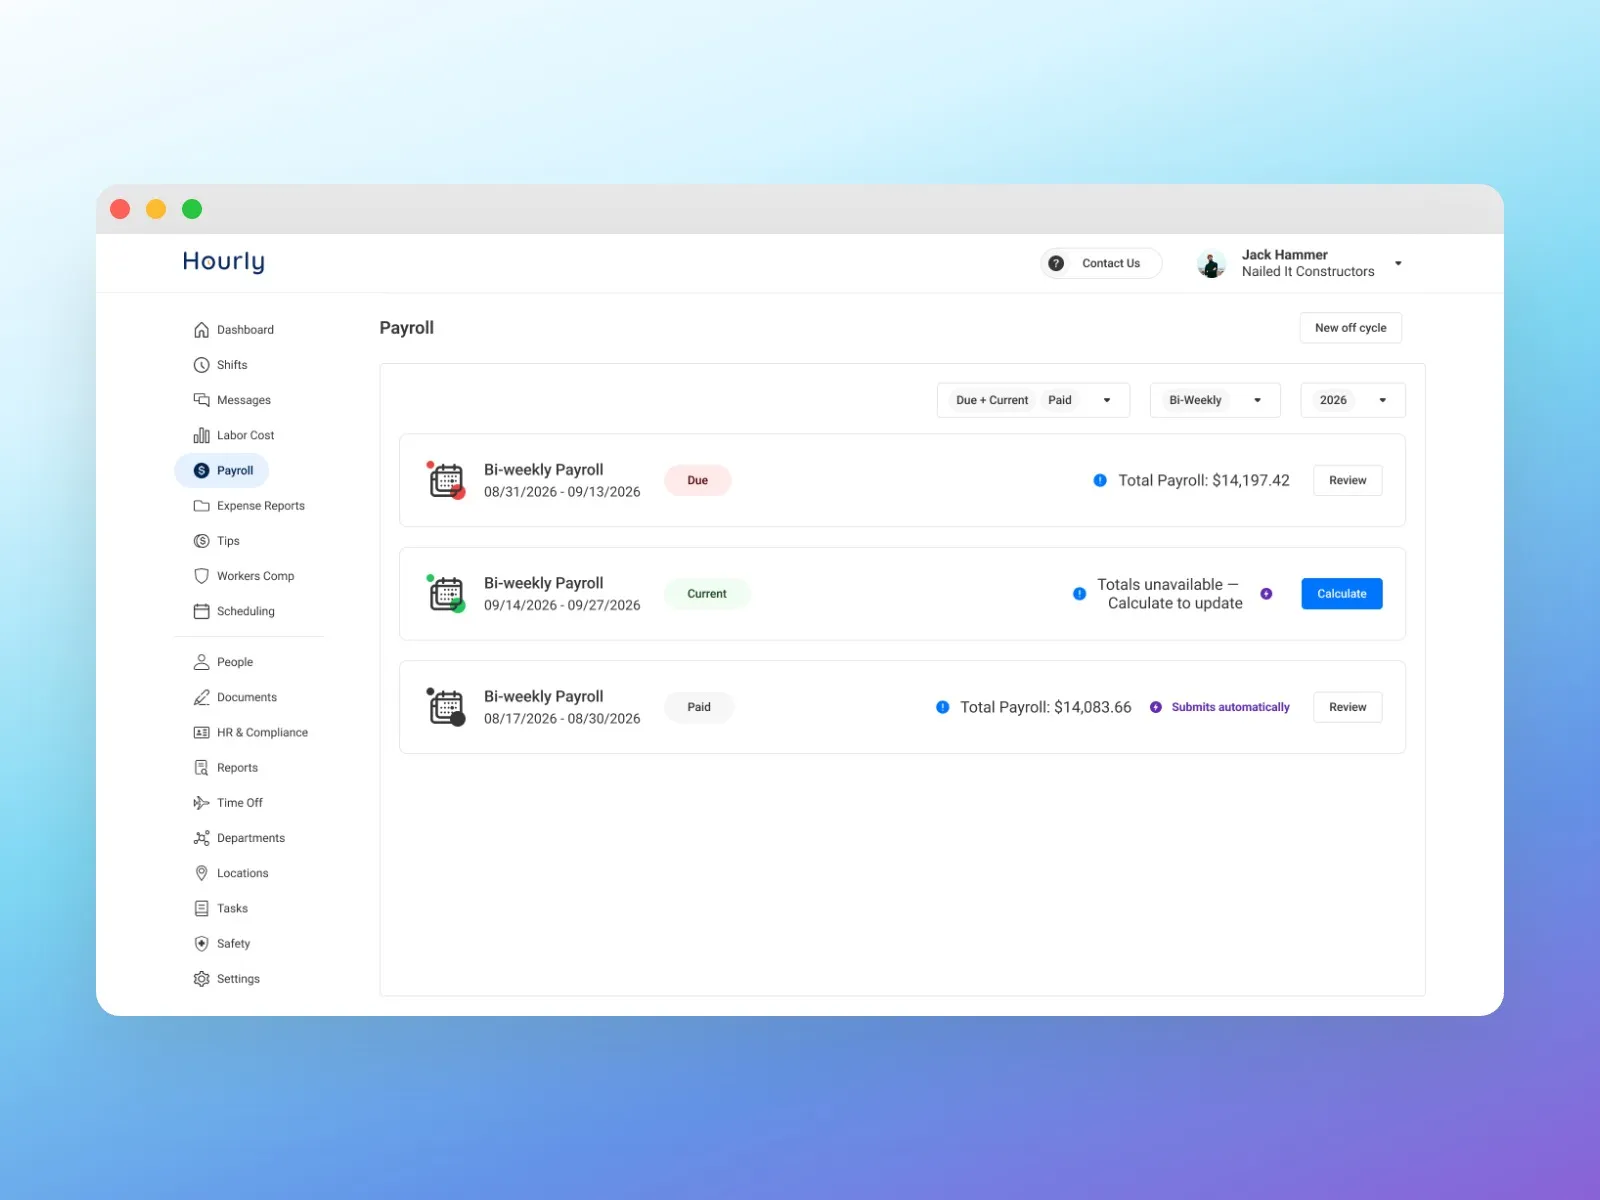Click the Shifts clock icon
Image resolution: width=1600 pixels, height=1200 pixels.
pyautogui.click(x=201, y=365)
